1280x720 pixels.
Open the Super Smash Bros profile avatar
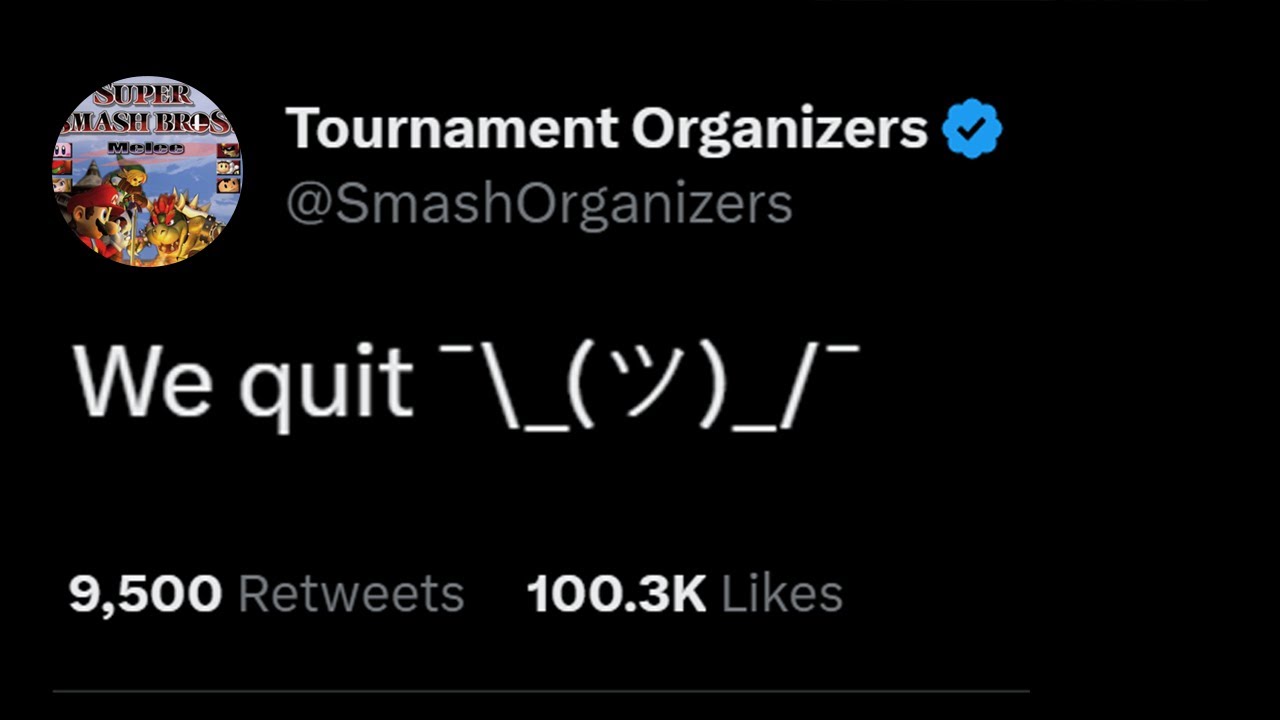coord(146,171)
